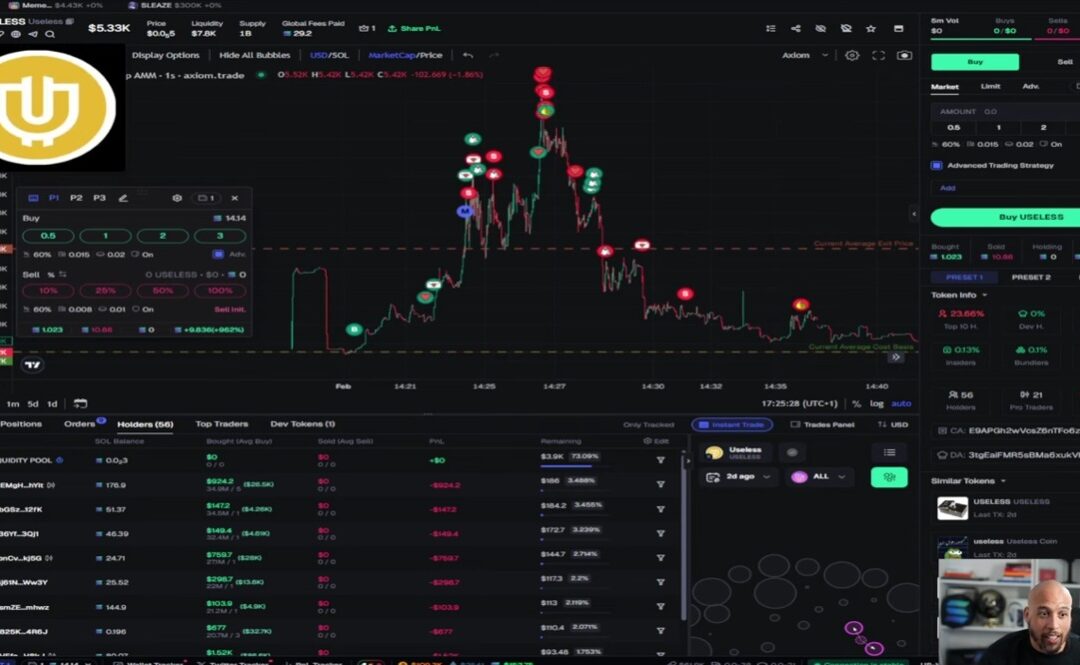Buy 0.5 SOL in instant trade panel
The height and width of the screenshot is (665, 1080).
[x=48, y=236]
